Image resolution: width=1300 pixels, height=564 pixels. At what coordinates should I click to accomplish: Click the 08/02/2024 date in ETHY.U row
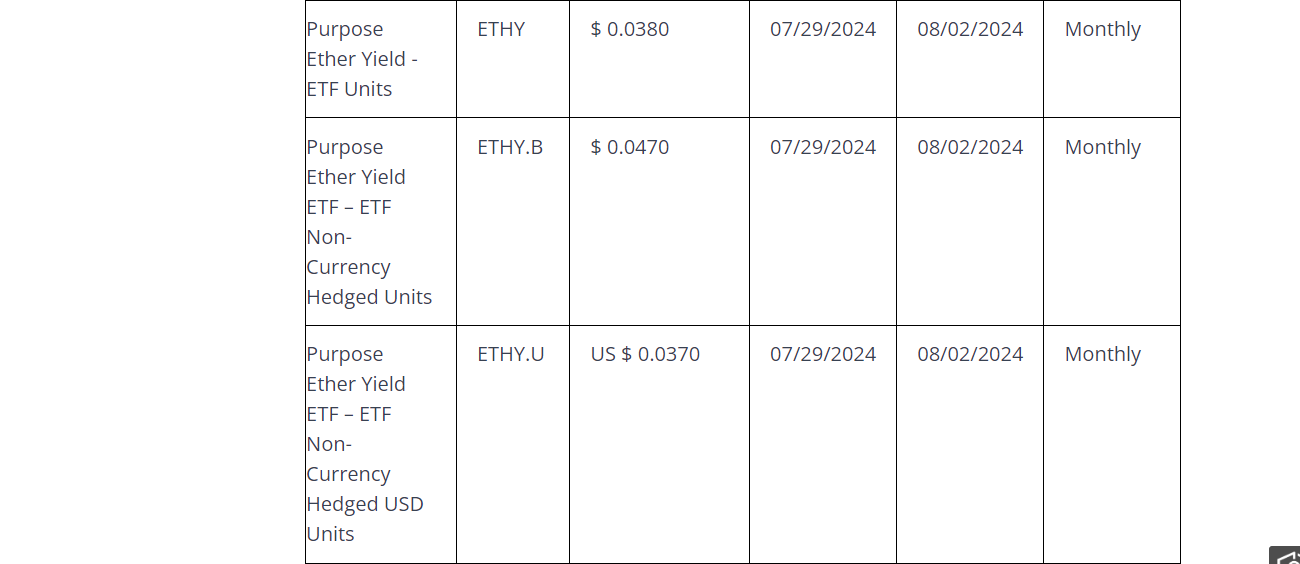pyautogui.click(x=970, y=355)
